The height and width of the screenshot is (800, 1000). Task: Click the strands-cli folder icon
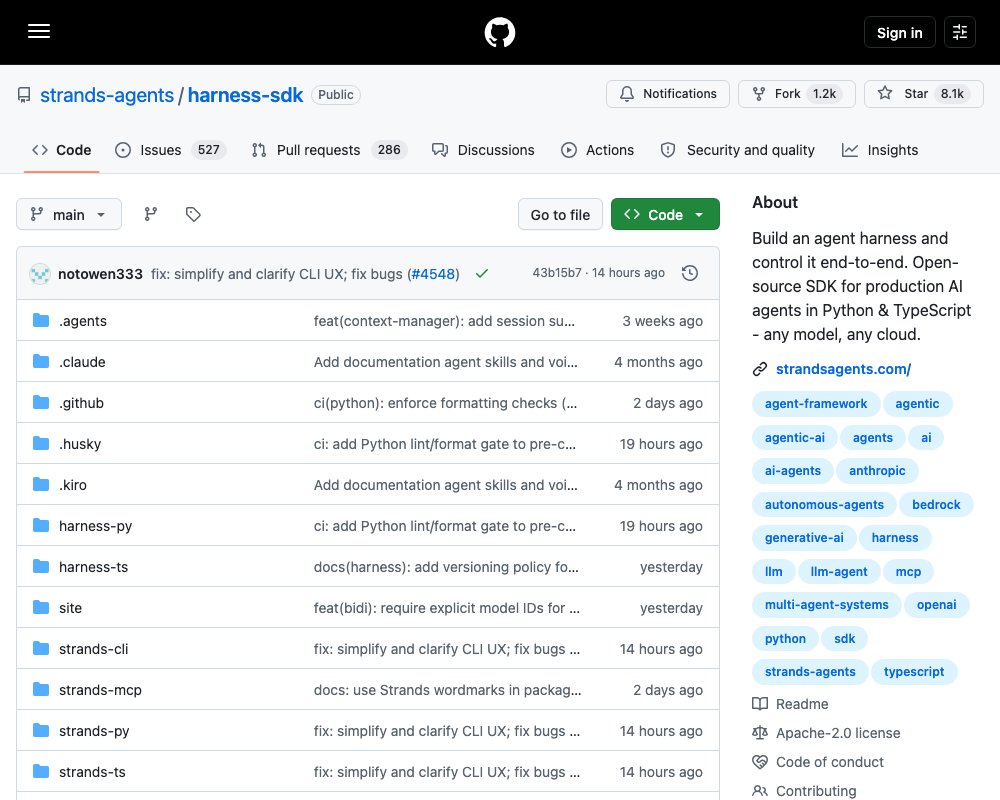pos(41,648)
